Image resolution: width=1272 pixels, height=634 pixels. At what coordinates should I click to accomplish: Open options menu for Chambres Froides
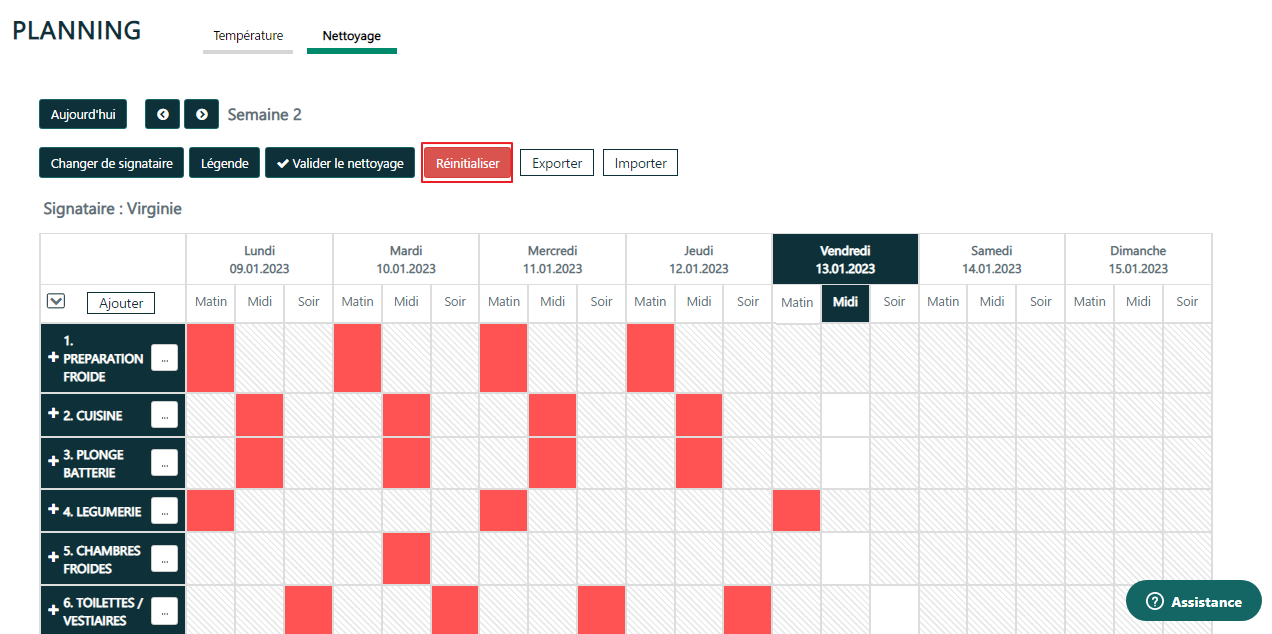[164, 559]
